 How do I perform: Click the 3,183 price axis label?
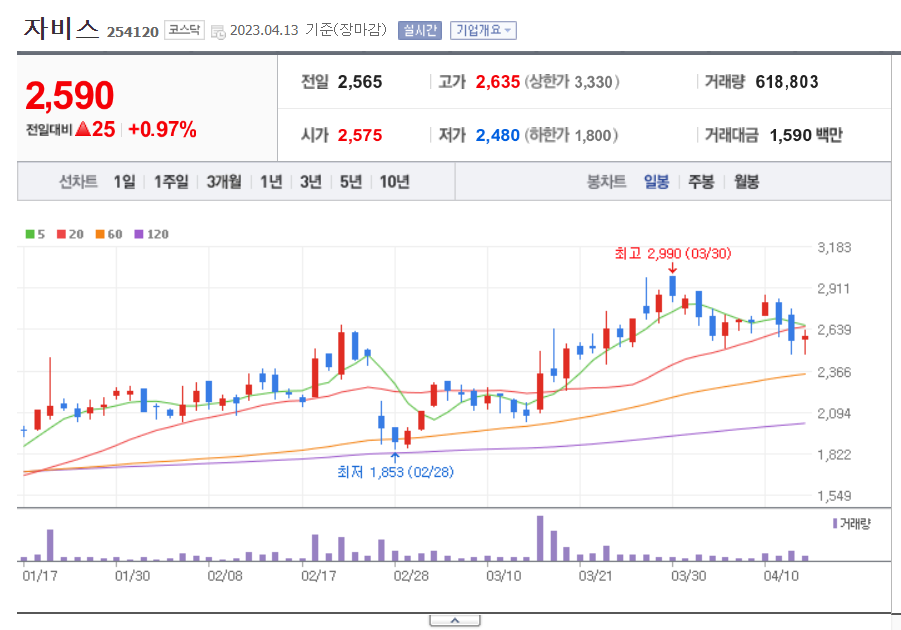(834, 248)
